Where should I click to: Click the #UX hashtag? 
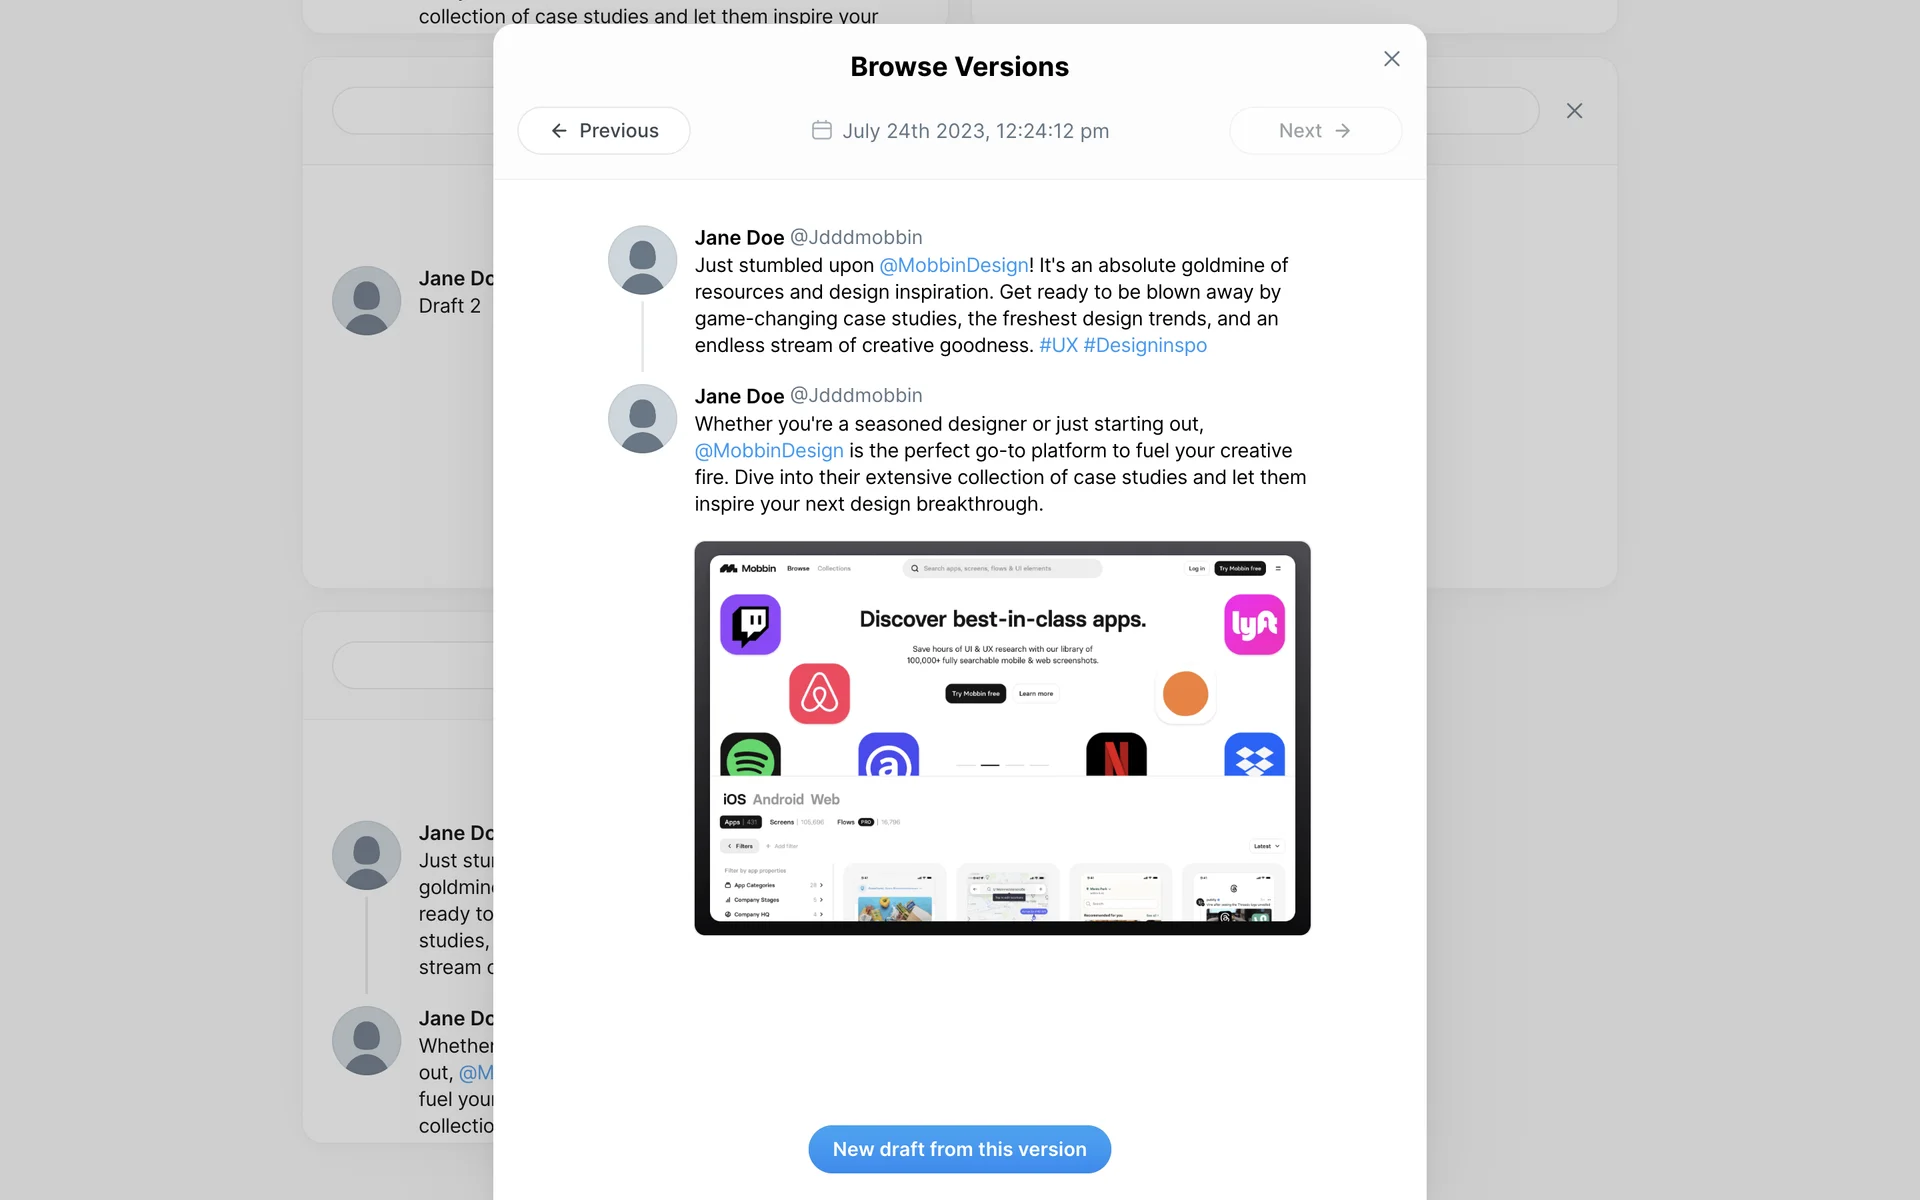point(1058,345)
